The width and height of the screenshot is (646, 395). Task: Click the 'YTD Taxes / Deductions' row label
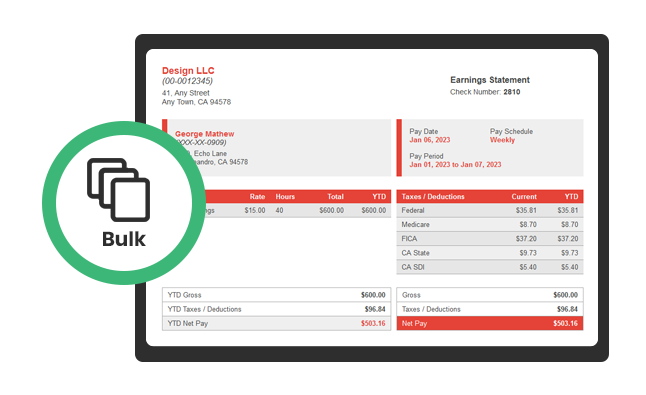click(204, 309)
